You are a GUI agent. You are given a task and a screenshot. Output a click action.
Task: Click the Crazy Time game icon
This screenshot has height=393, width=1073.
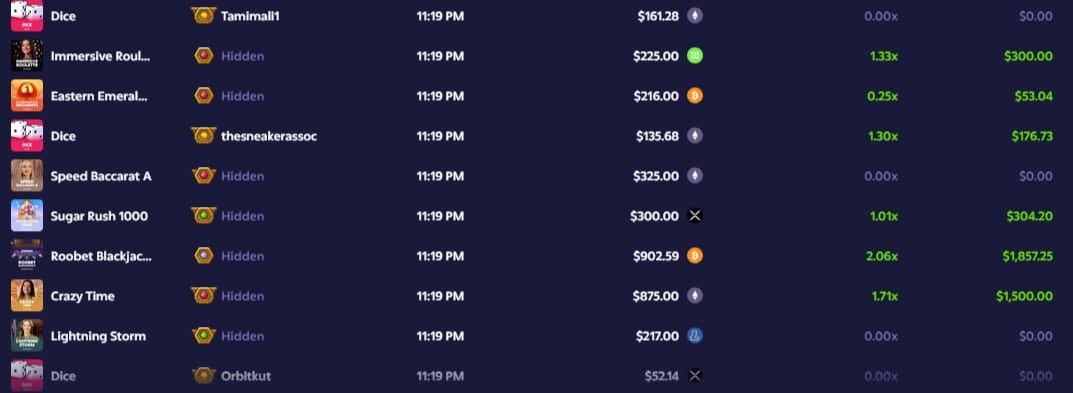pyautogui.click(x=27, y=296)
